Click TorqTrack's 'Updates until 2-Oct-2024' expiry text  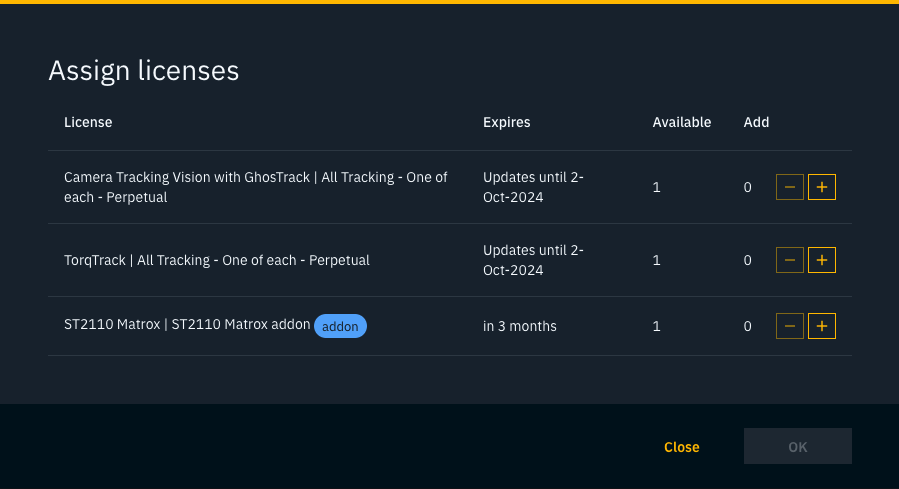tap(533, 260)
